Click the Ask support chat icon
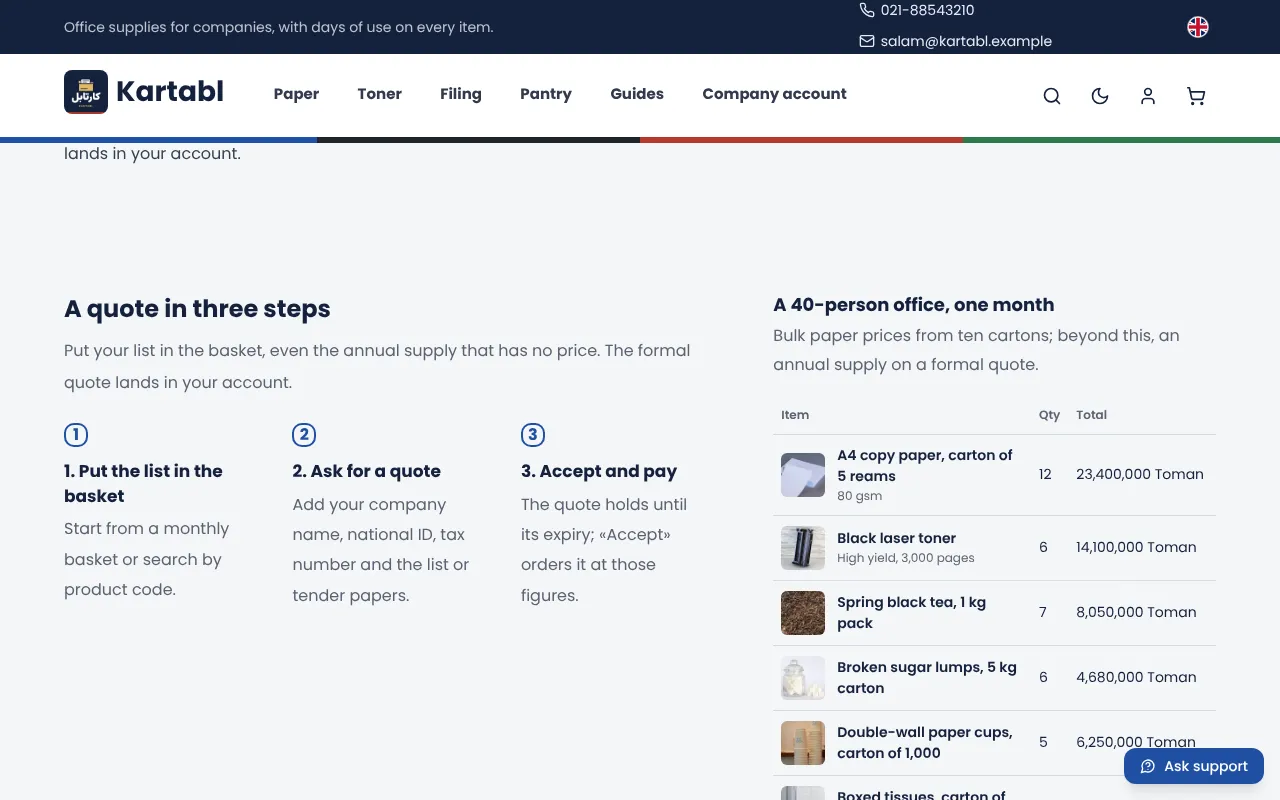This screenshot has height=800, width=1280. tap(1148, 766)
